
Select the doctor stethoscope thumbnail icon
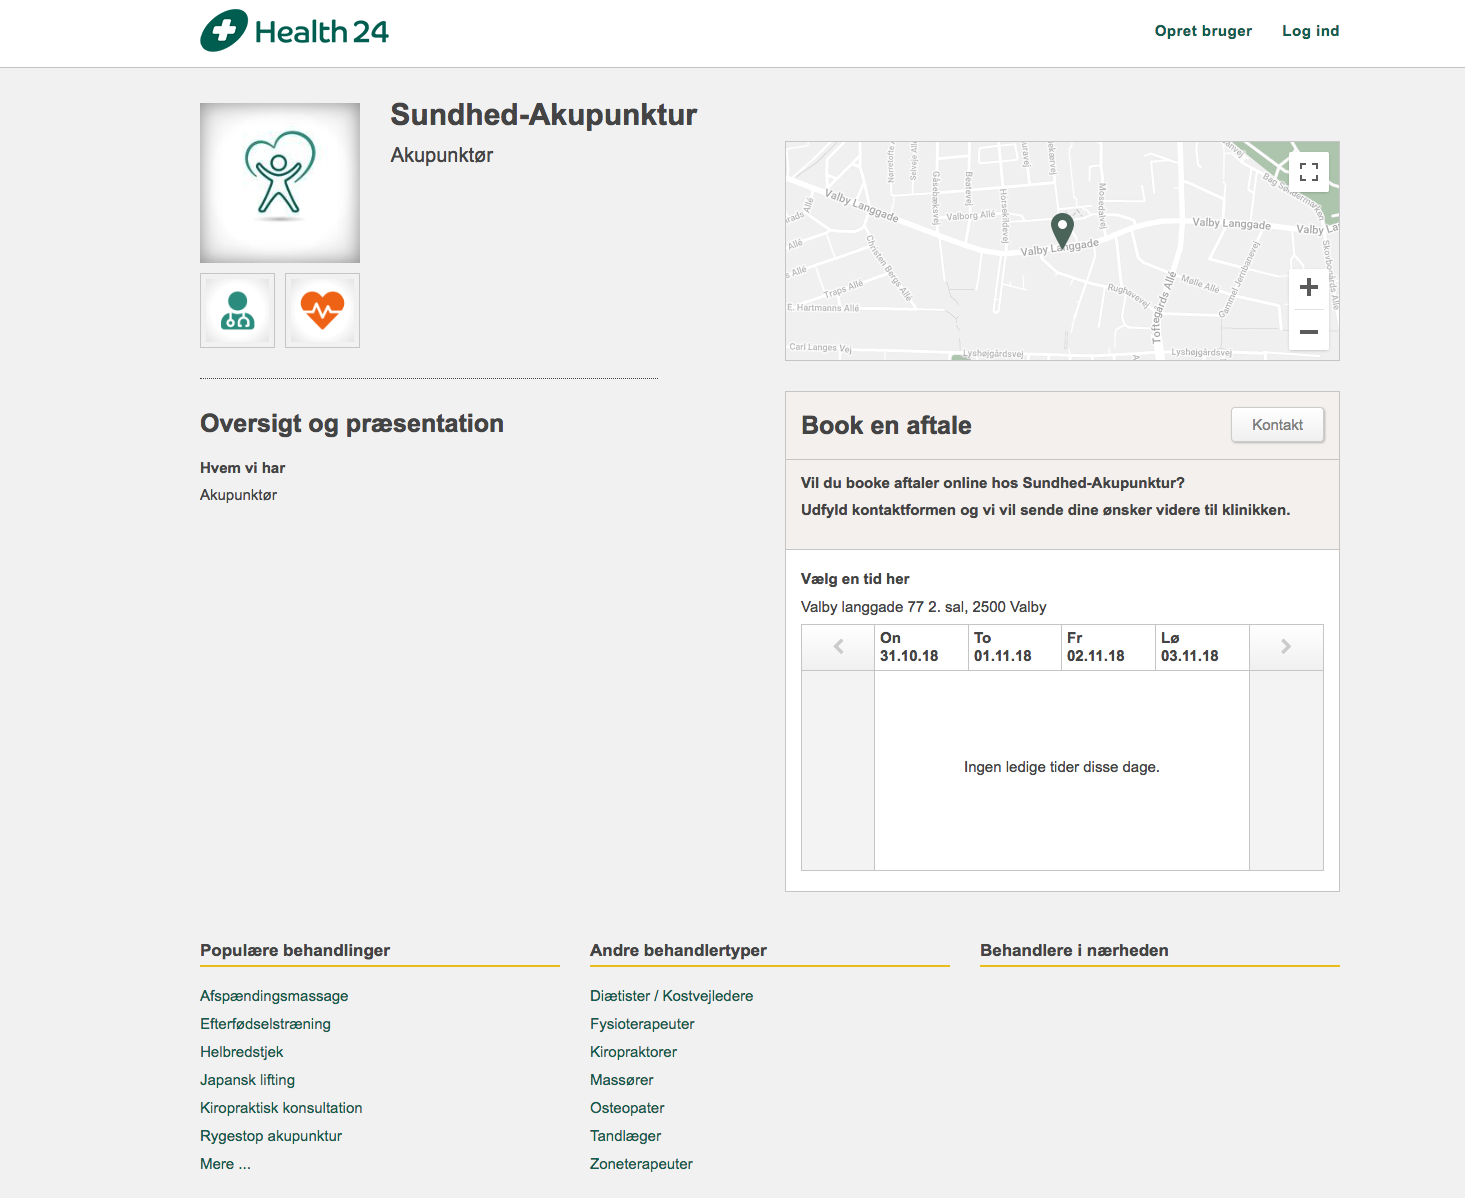point(237,311)
